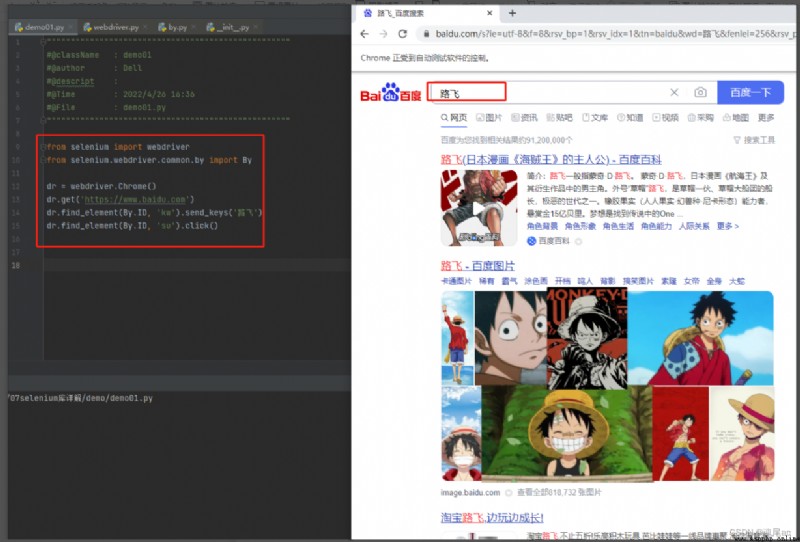Collapse the import statements fold marker
Screen dimensions: 800x542
[x=43, y=147]
